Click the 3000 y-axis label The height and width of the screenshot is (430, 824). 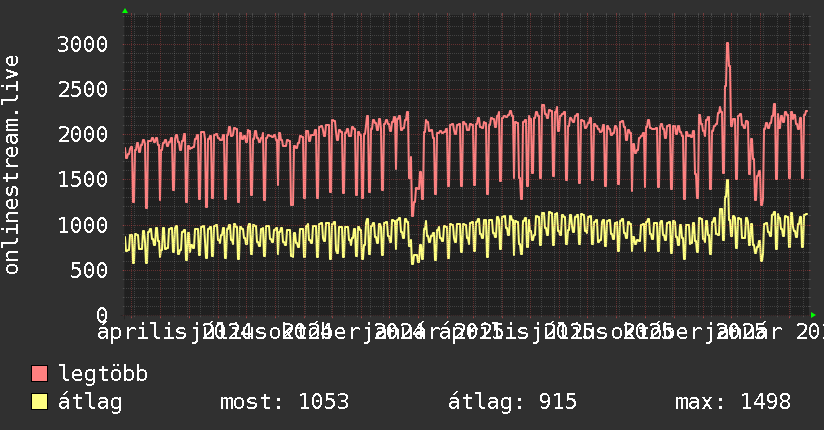pyautogui.click(x=83, y=44)
